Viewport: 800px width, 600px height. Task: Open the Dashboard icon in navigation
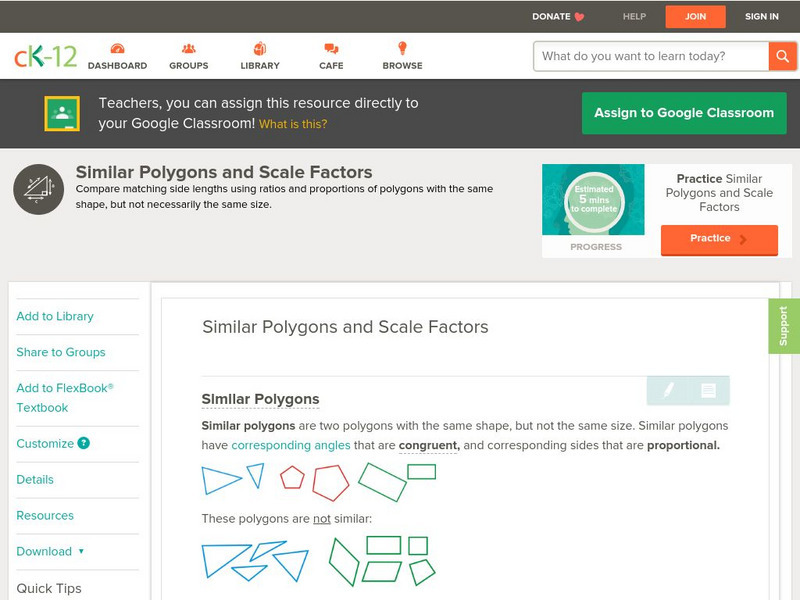[x=117, y=49]
